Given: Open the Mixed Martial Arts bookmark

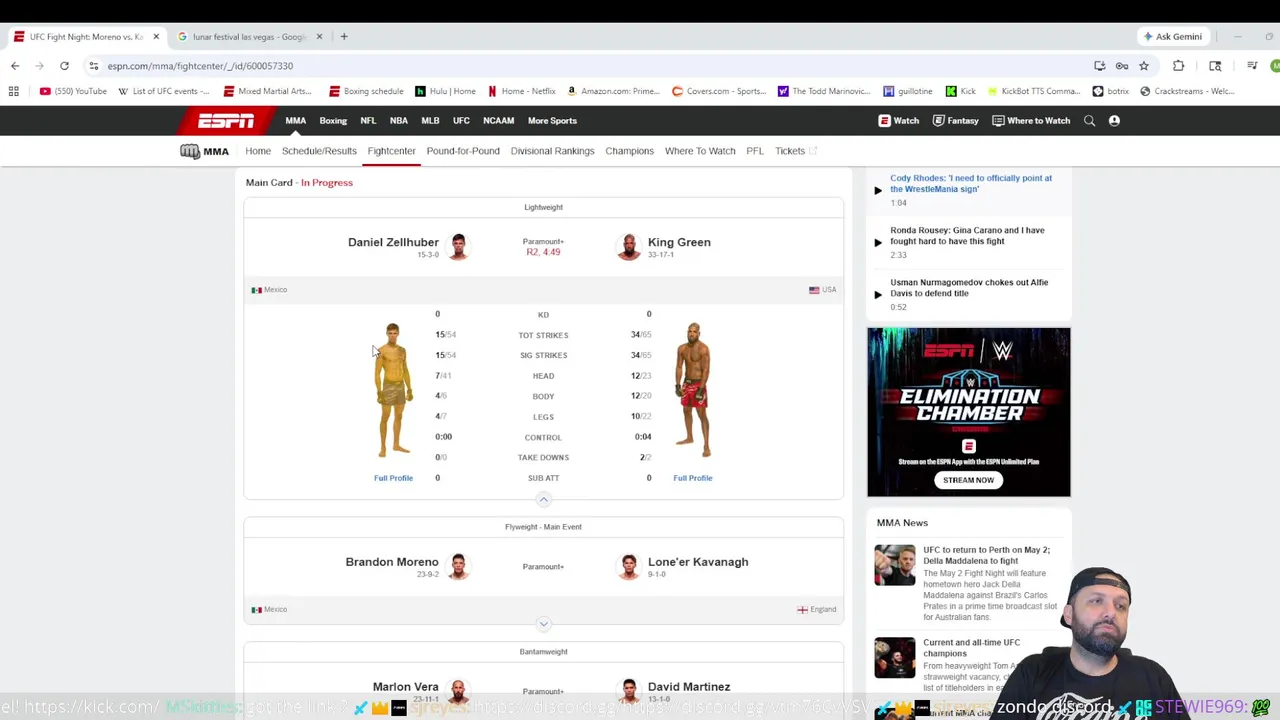Looking at the screenshot, I should point(267,91).
